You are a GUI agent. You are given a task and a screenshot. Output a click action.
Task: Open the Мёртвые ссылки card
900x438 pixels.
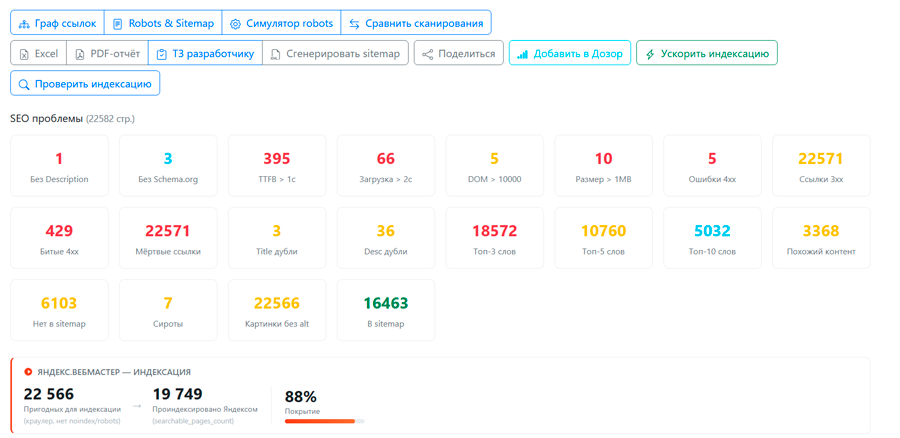tap(168, 238)
